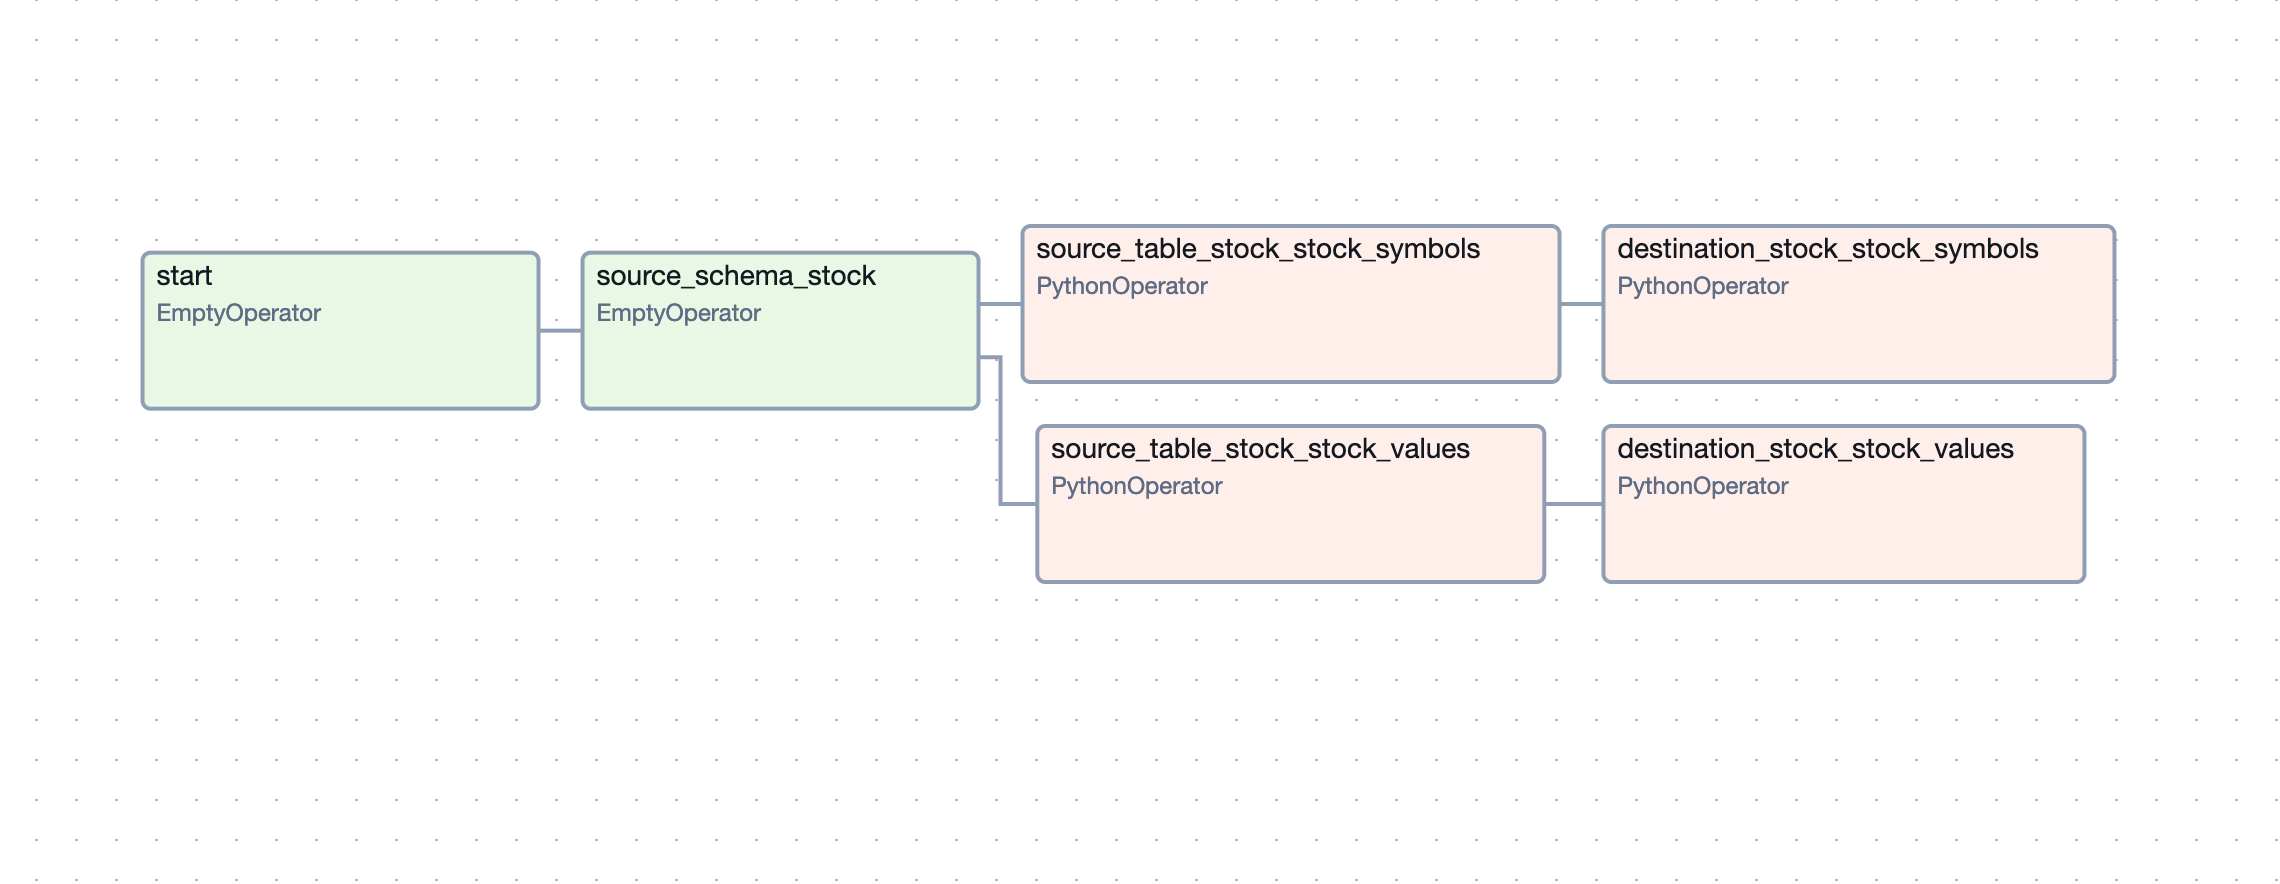Click PythonOperator label under destination_stock_stock_values
This screenshot has height=884, width=2280.
[1703, 486]
